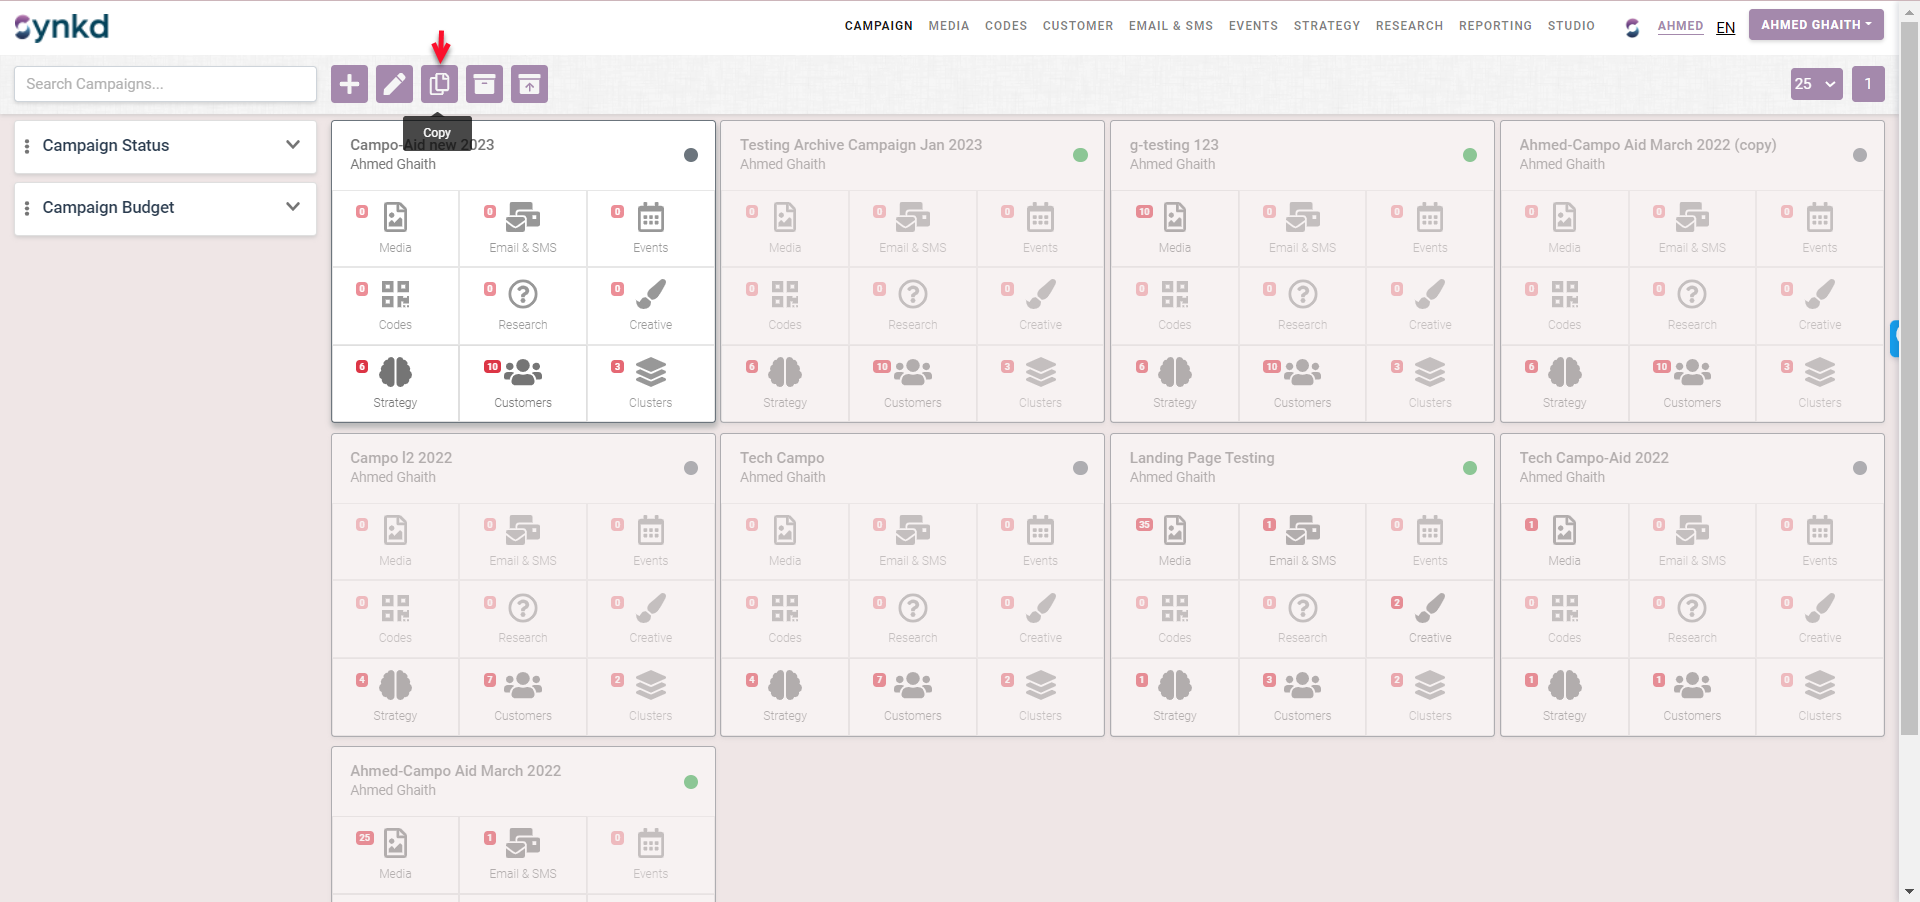The height and width of the screenshot is (902, 1920).
Task: Open Media in Landing Page Testing card
Action: [1174, 540]
